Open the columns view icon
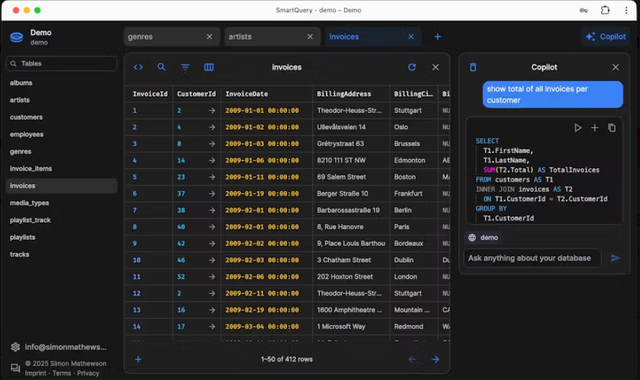Screen dimensions: 640x380 [x=209, y=67]
